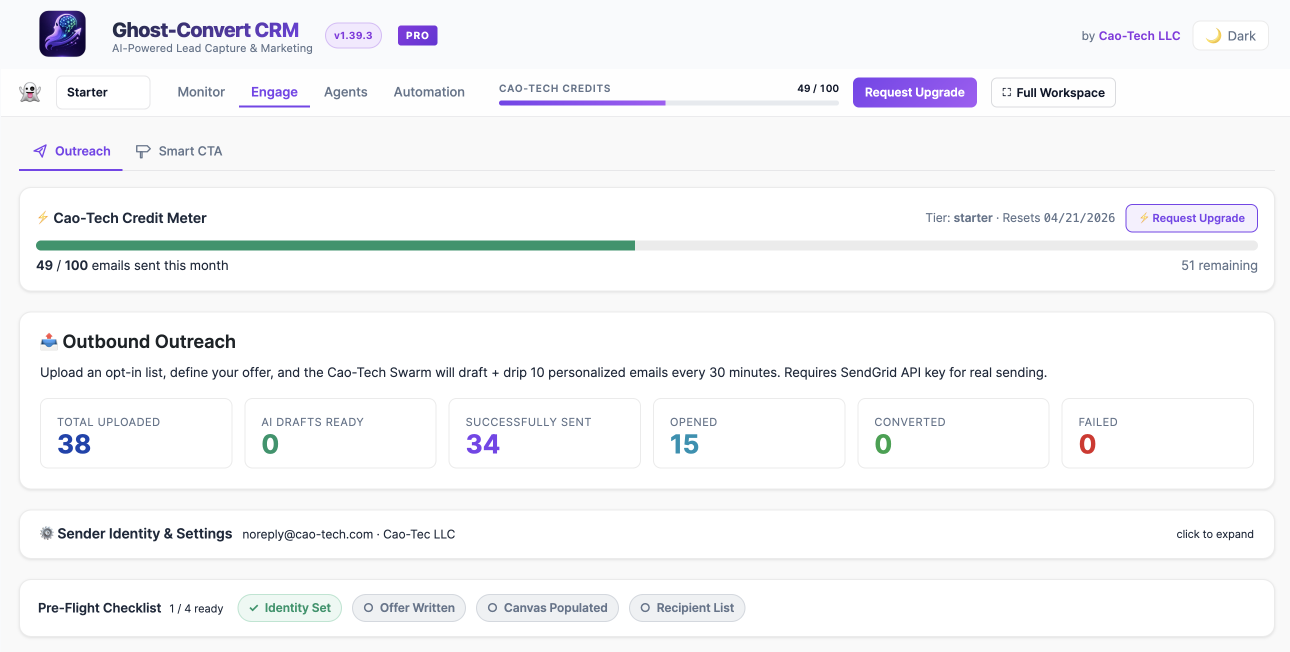This screenshot has width=1290, height=652.
Task: Expand Sender Identity & Settings section
Action: click(647, 534)
